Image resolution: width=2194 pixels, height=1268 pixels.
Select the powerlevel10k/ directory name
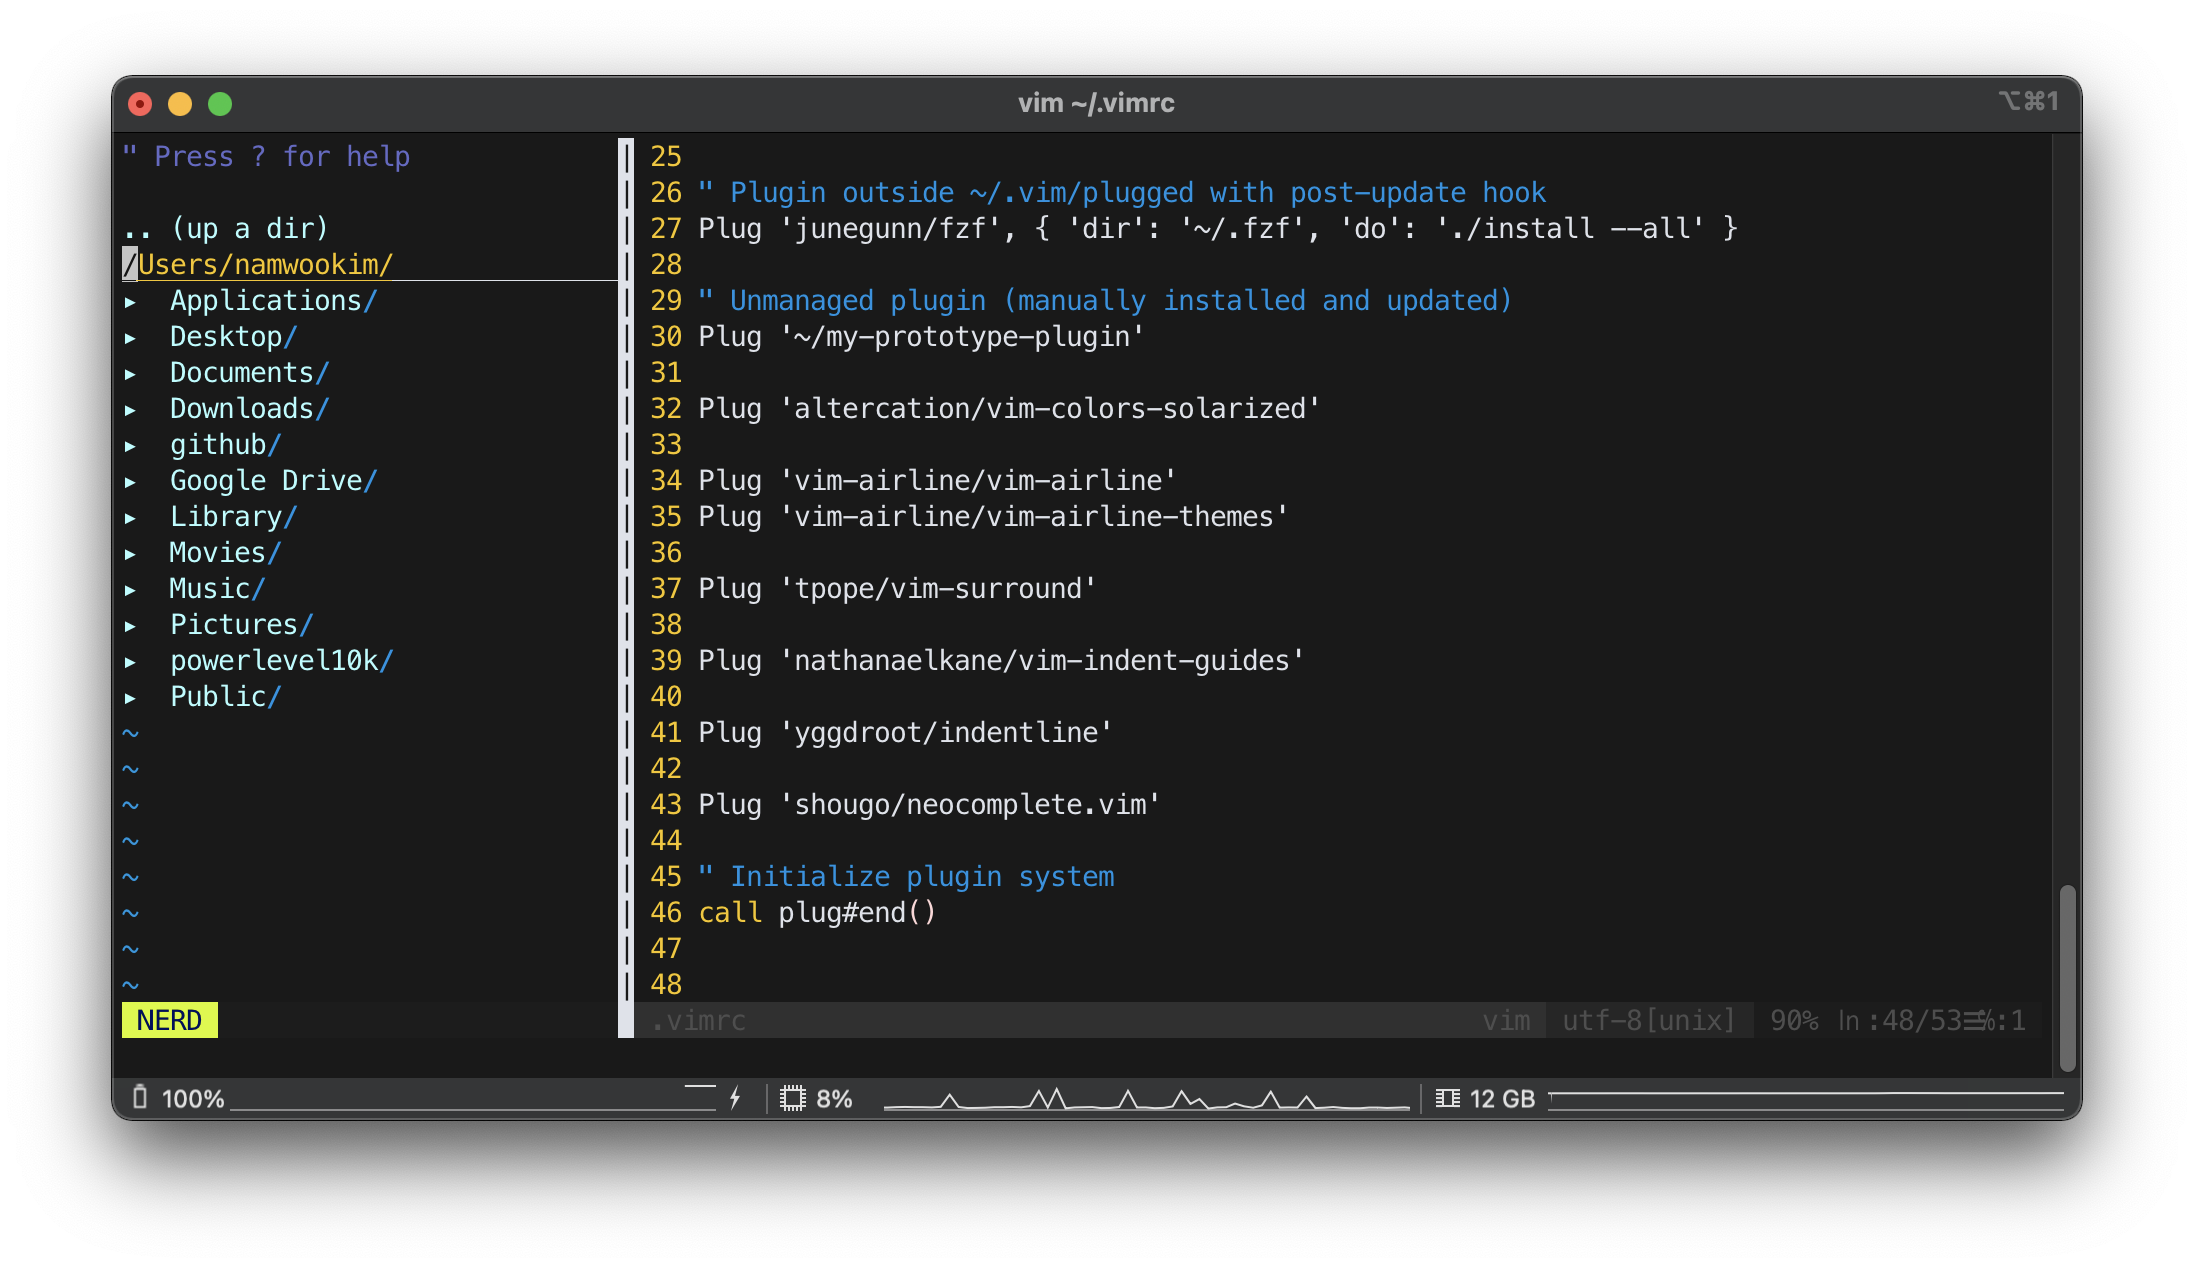(x=281, y=660)
